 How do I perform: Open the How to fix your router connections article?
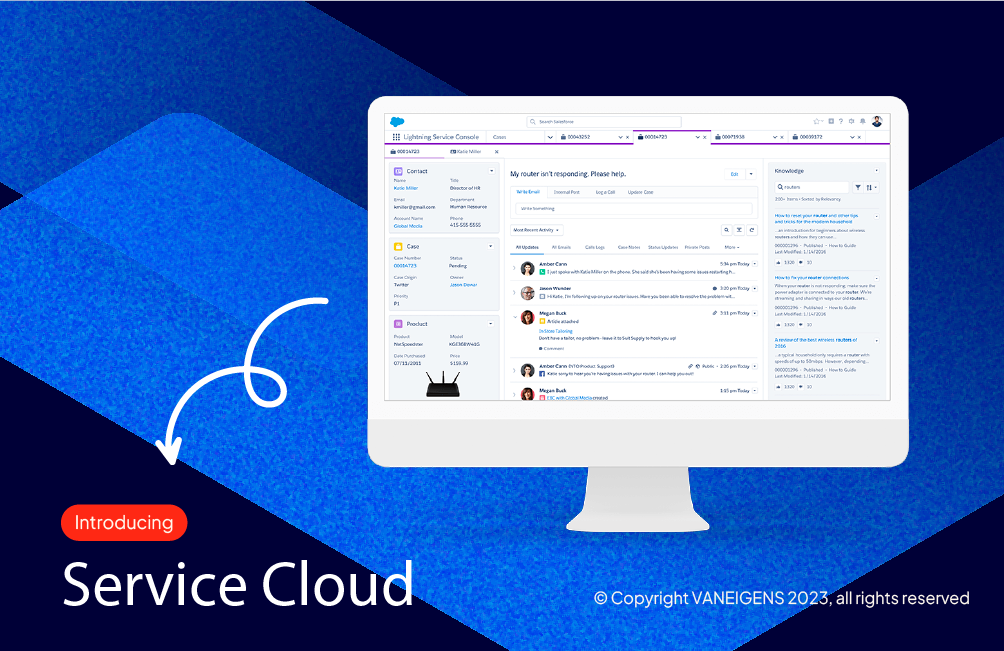pyautogui.click(x=812, y=278)
